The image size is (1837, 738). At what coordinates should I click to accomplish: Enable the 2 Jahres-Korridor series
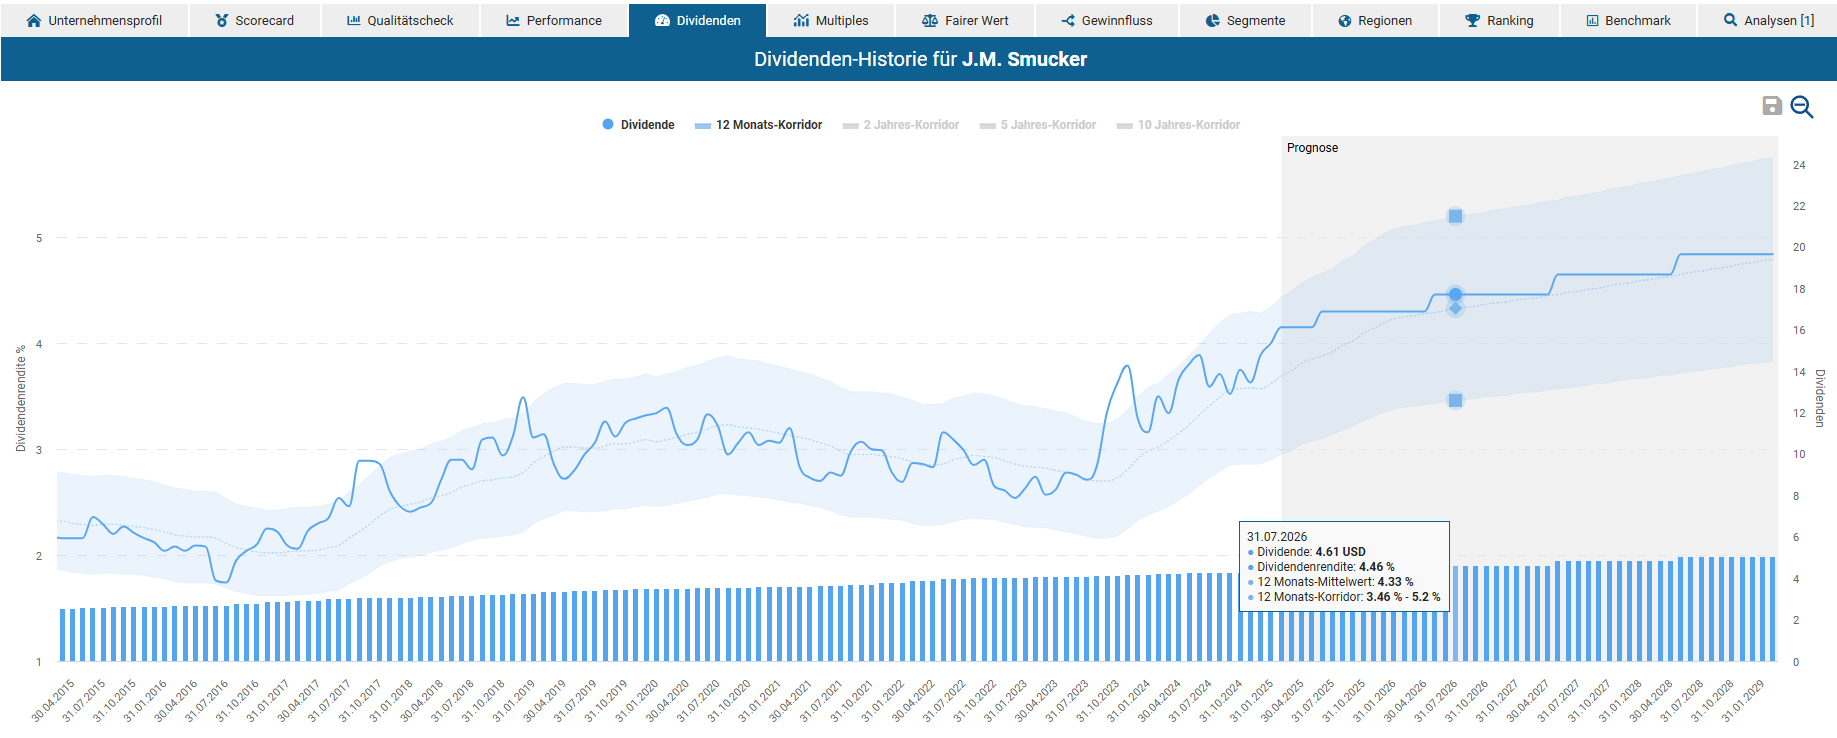click(x=901, y=125)
